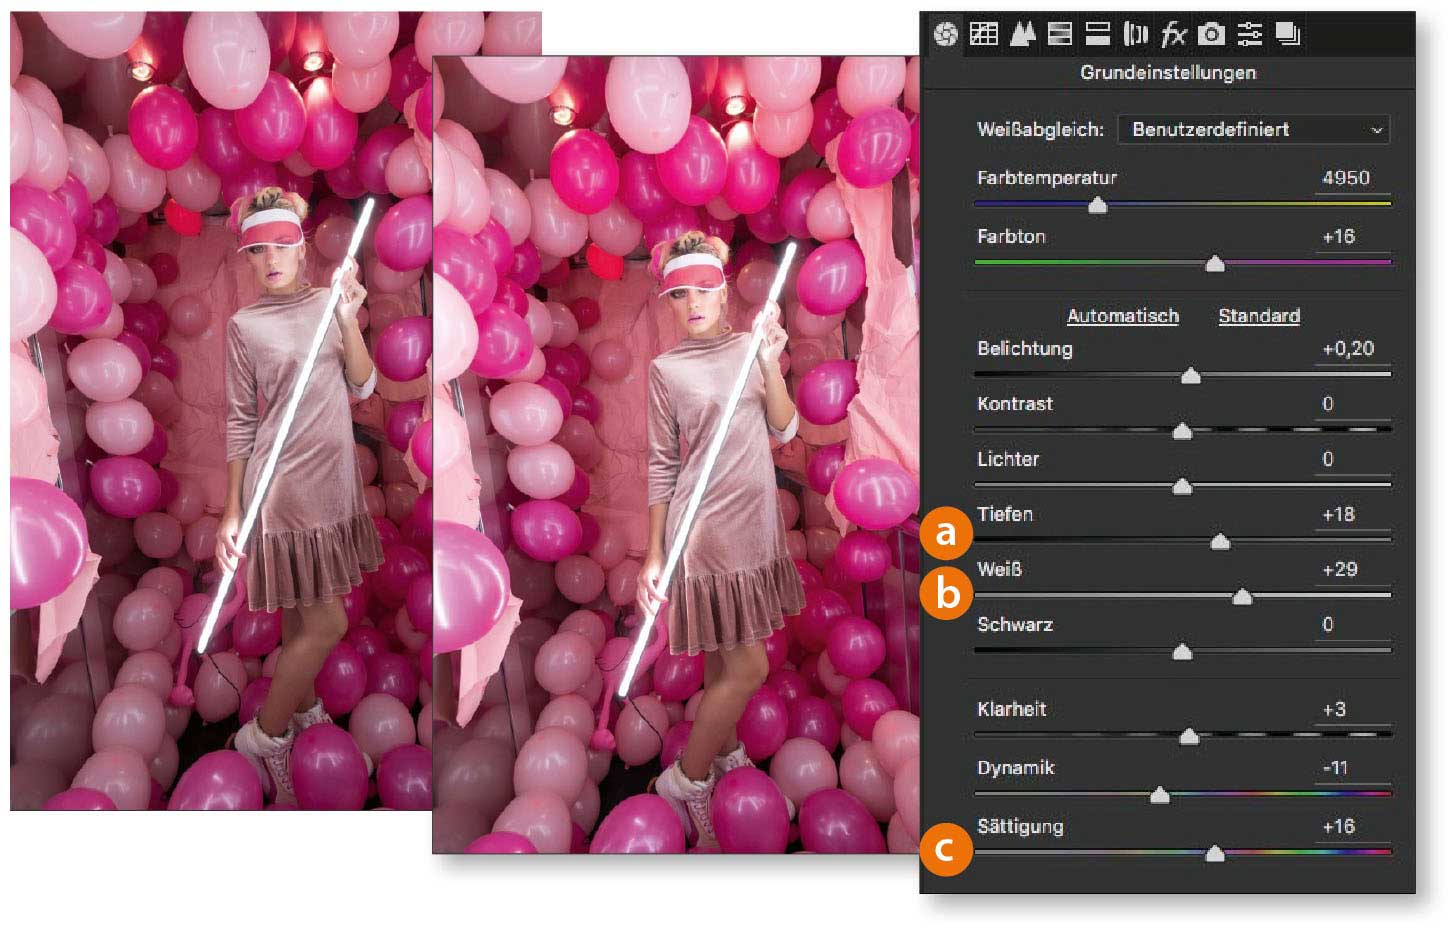This screenshot has width=1453, height=933.
Task: Click the Dynamik value field showing -11
Action: pyautogui.click(x=1335, y=768)
